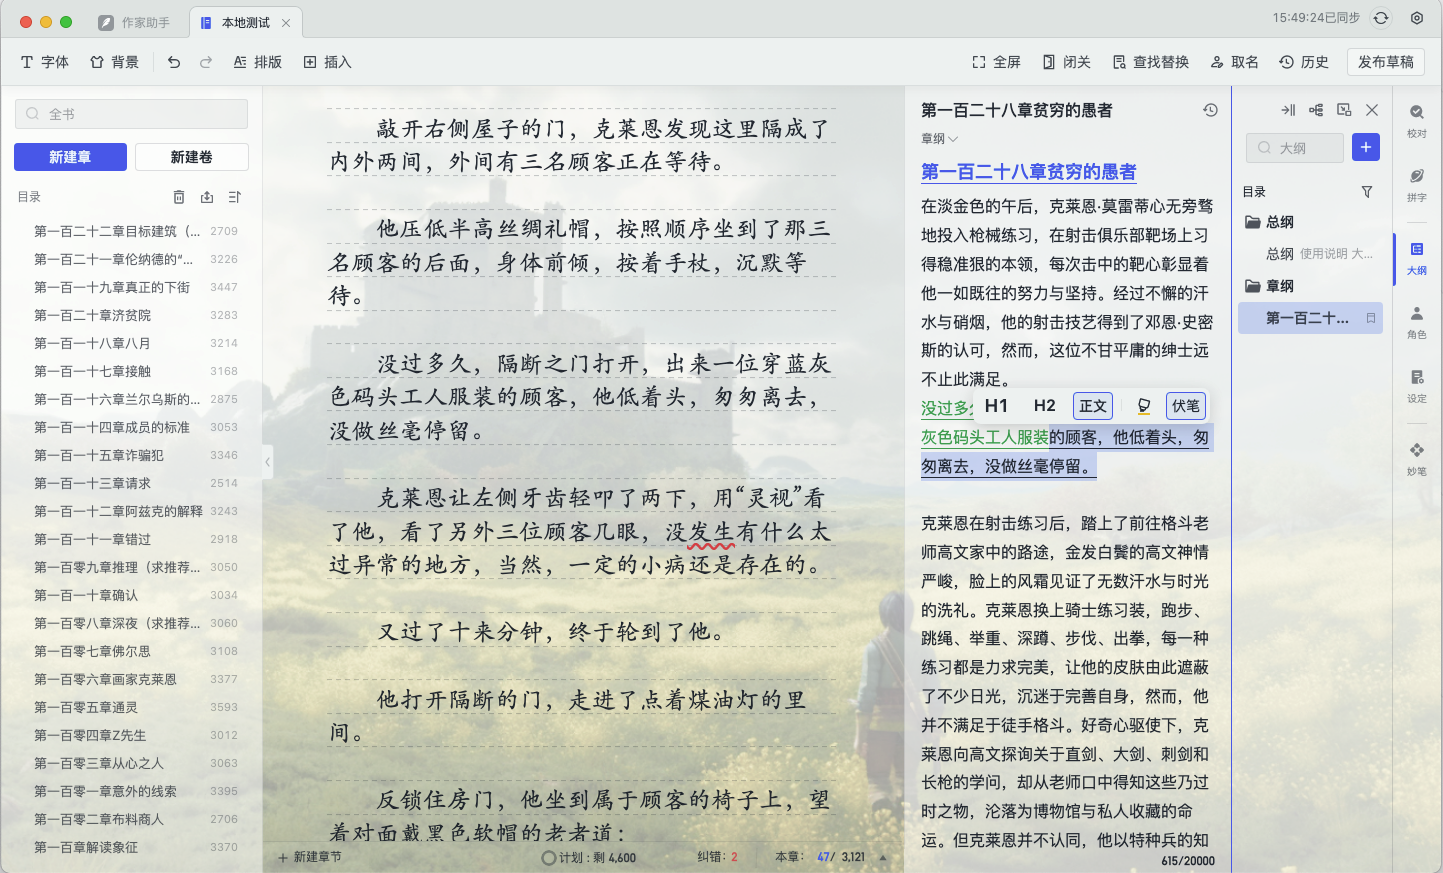The image size is (1443, 873).
Task: Open the 排版 layout tool
Action: [x=257, y=62]
